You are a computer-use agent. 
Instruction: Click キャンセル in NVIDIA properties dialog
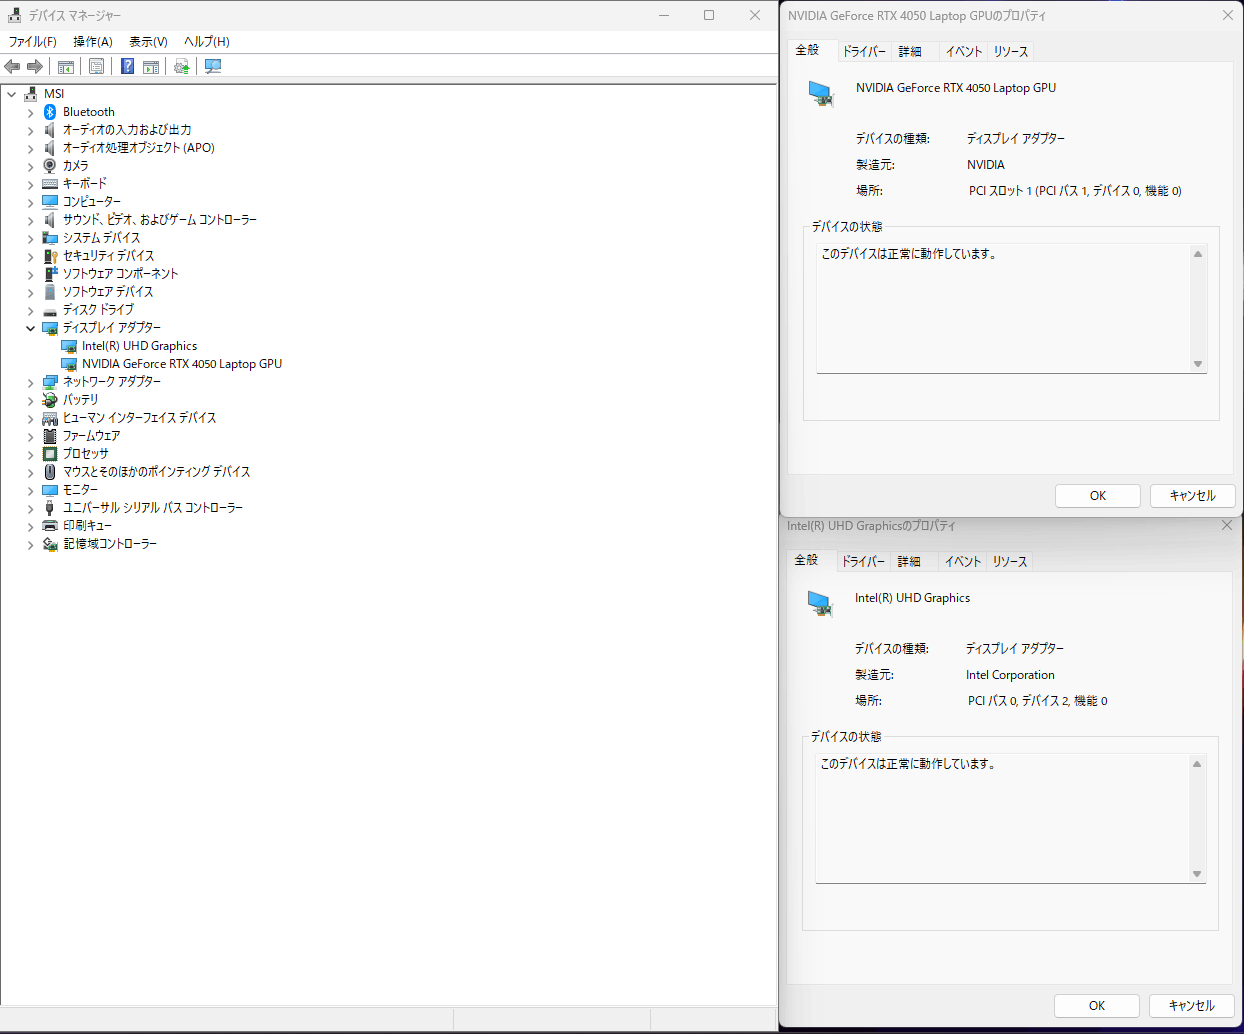point(1193,496)
